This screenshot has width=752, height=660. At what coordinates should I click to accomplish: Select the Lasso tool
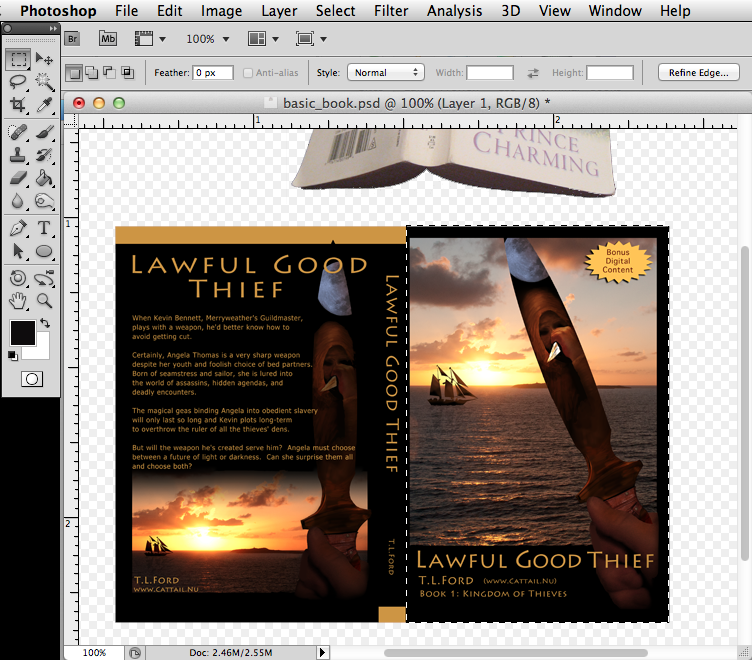point(18,82)
